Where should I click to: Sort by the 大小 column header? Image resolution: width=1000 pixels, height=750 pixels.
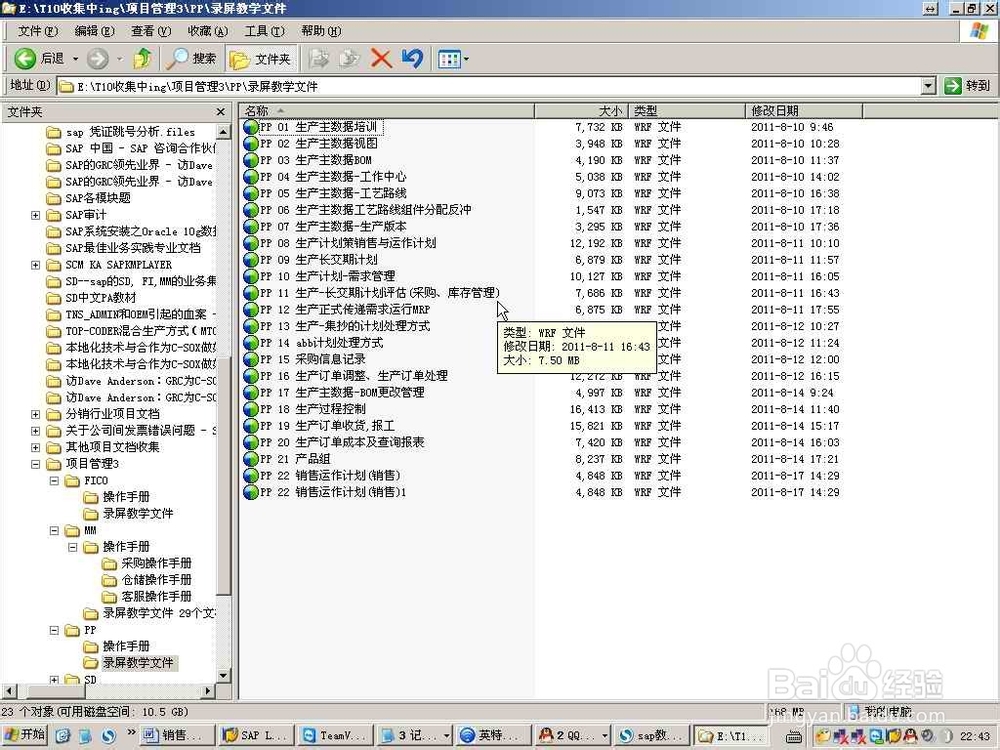tap(582, 111)
